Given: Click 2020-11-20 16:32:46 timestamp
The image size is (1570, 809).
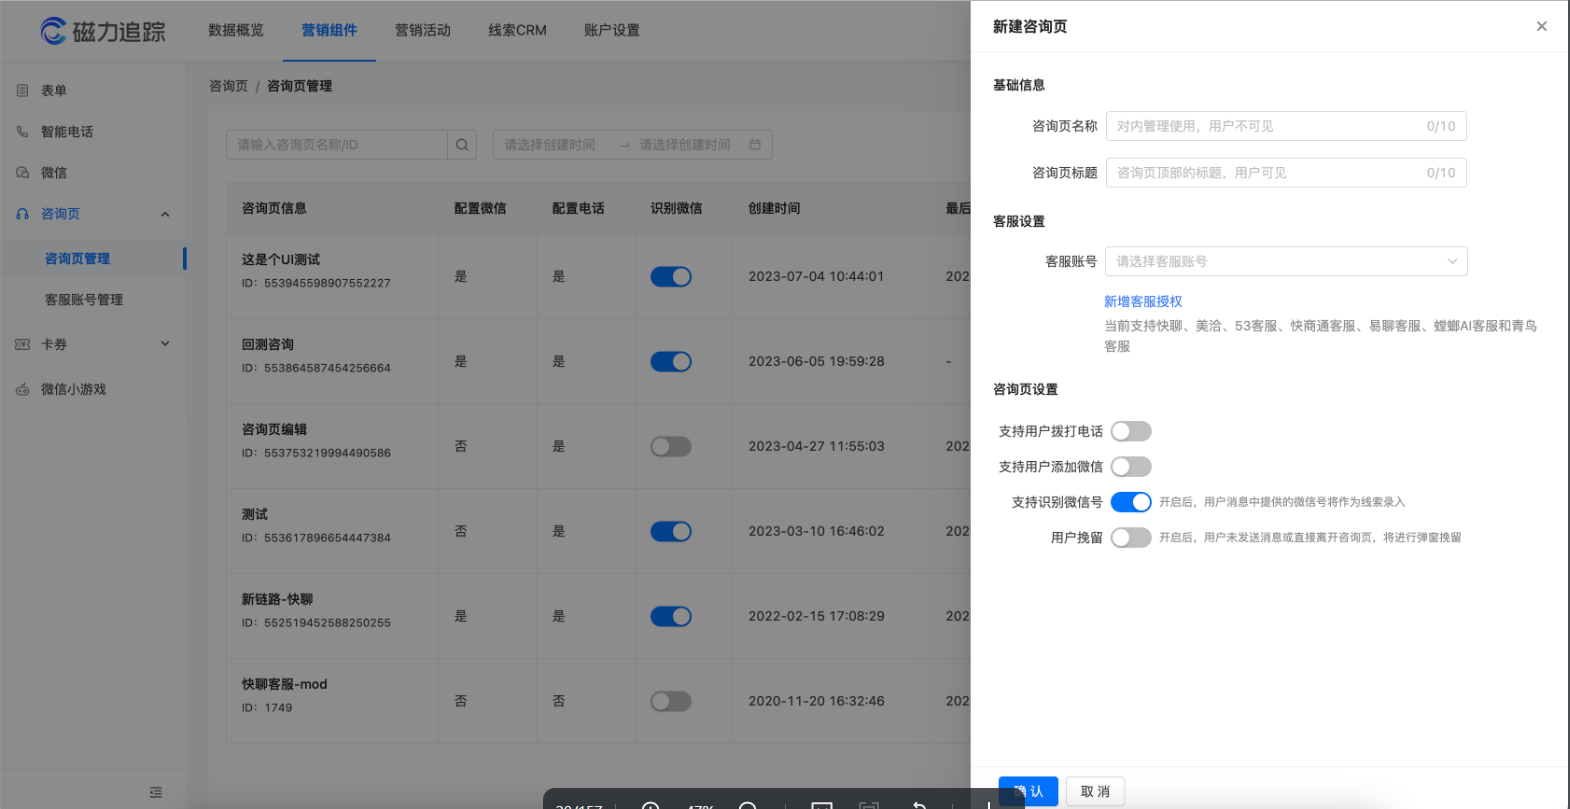Looking at the screenshot, I should pyautogui.click(x=816, y=701).
